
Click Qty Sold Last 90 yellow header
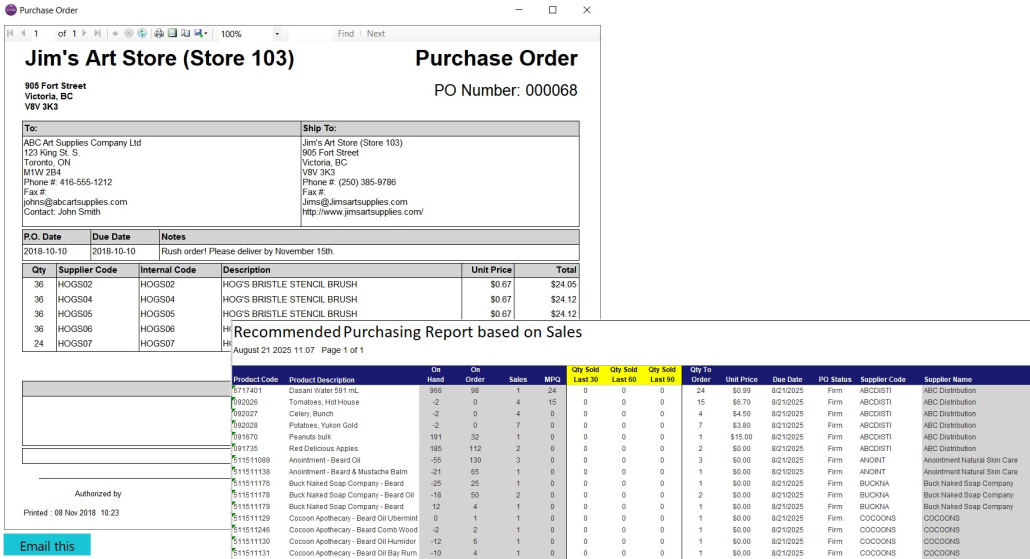click(x=662, y=374)
